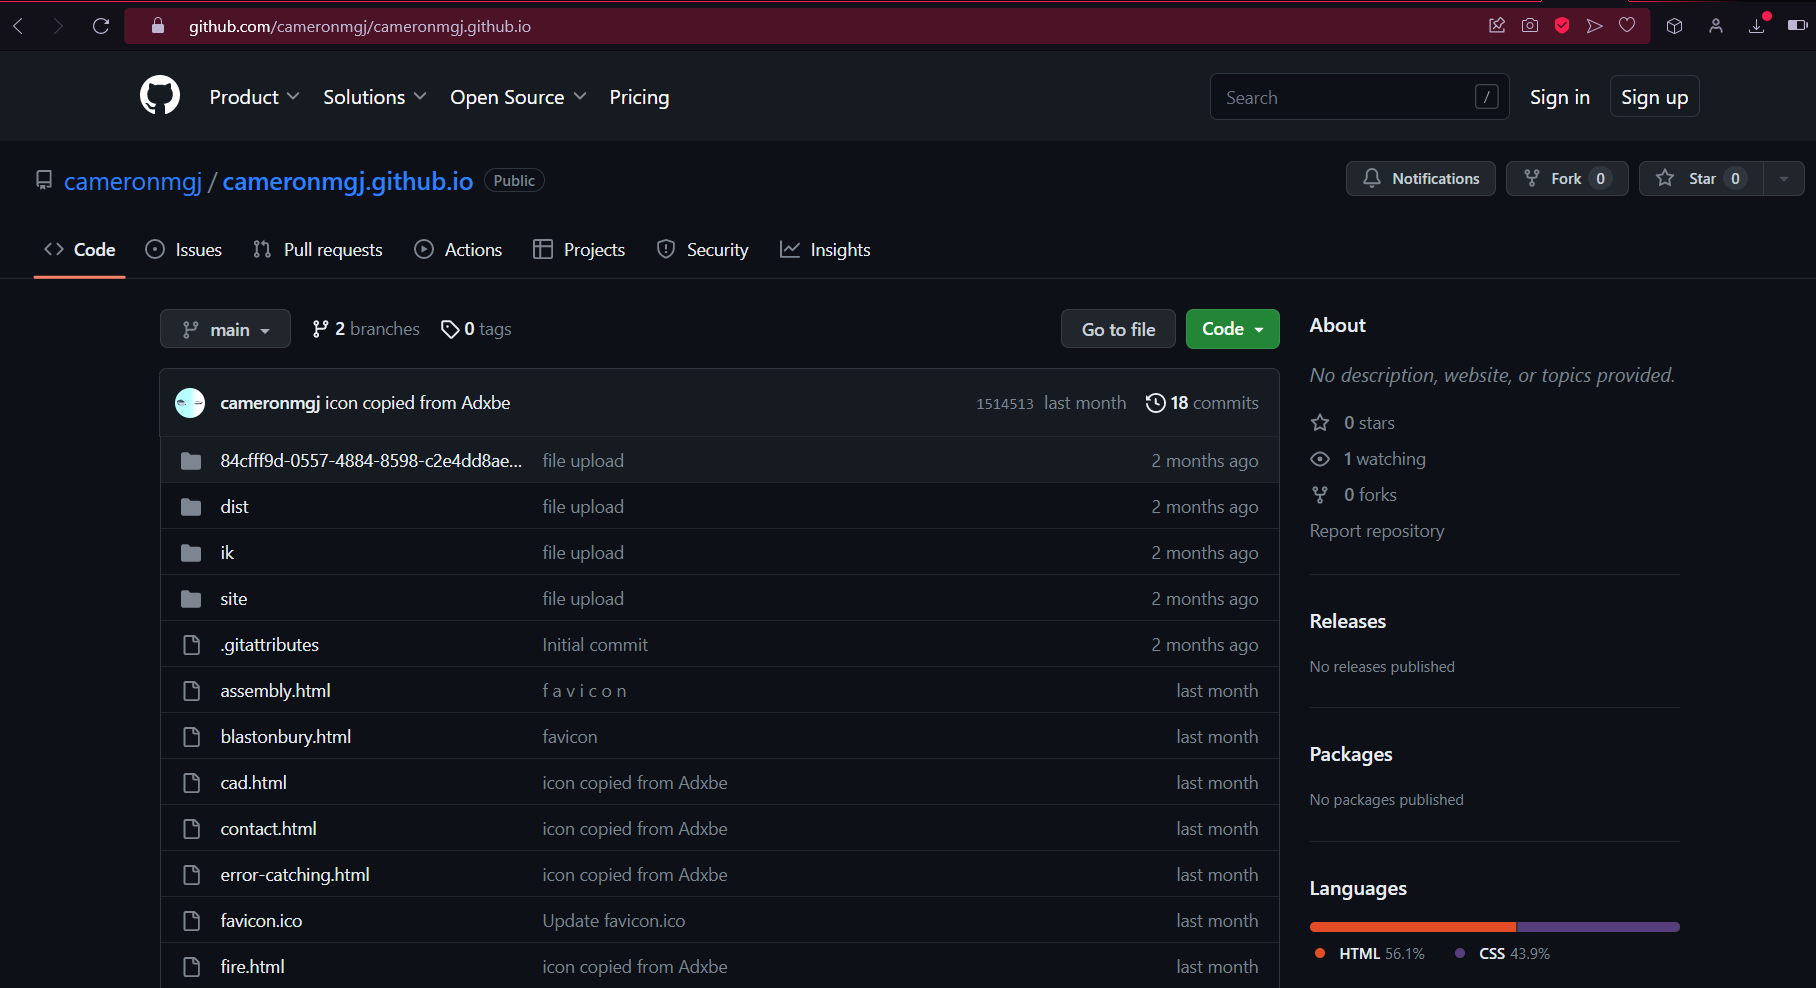Viewport: 1816px width, 988px height.
Task: Click the Report repository link
Action: pos(1377,531)
